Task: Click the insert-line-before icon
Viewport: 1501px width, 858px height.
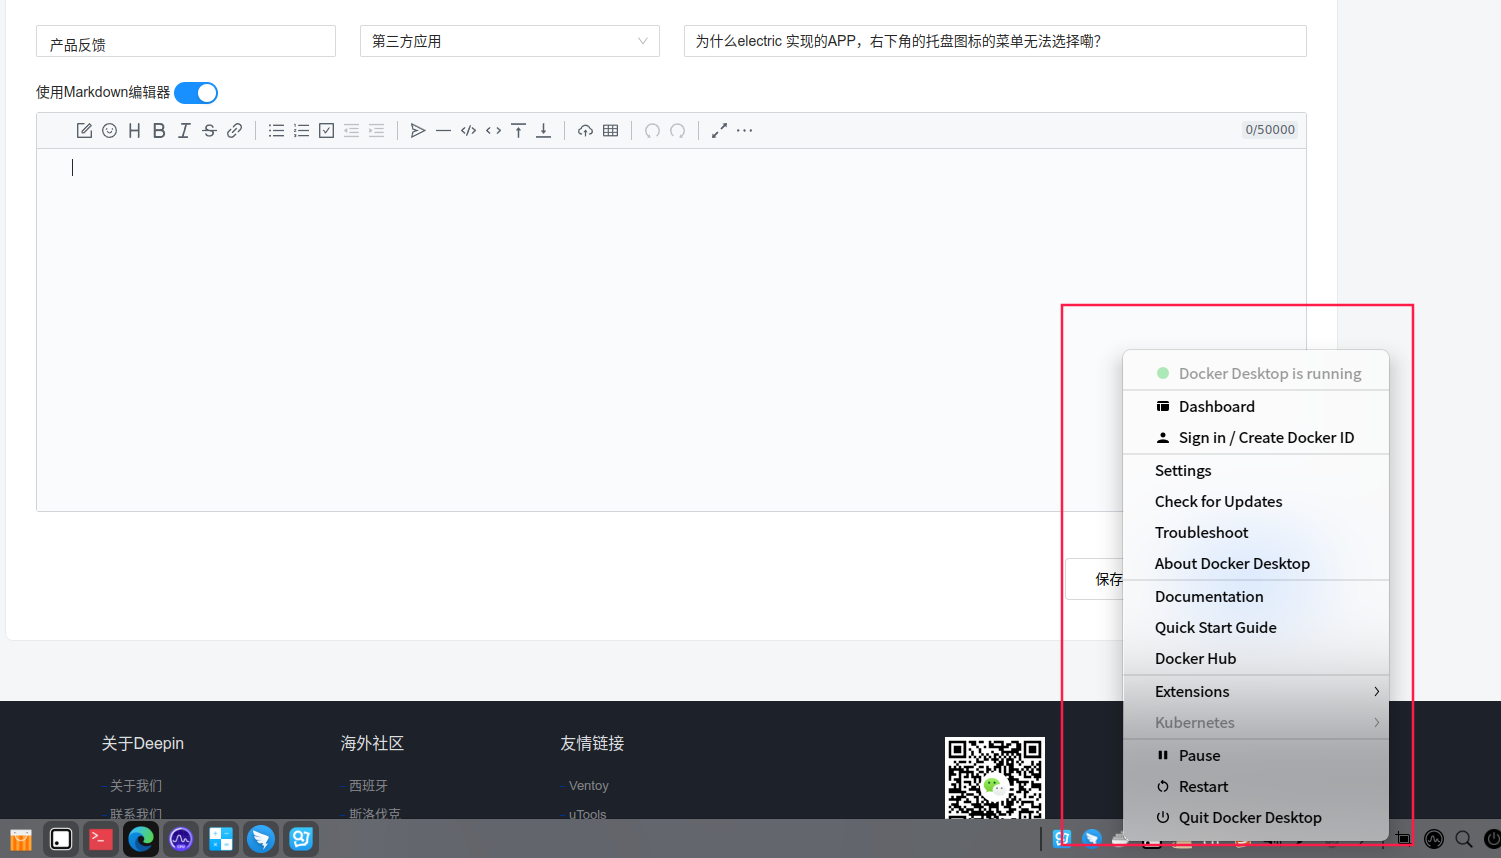Action: click(x=518, y=131)
